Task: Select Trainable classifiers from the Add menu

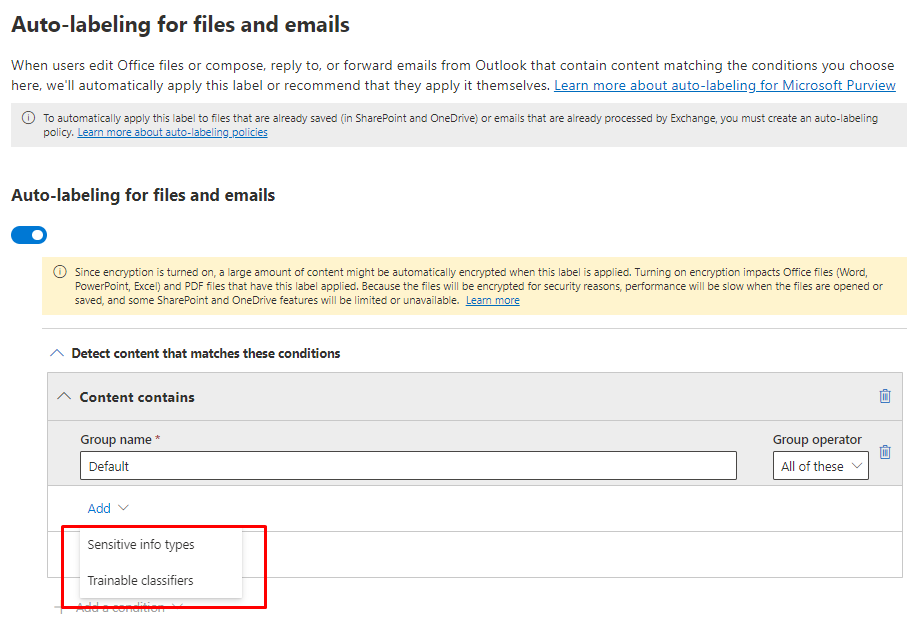Action: [x=141, y=580]
